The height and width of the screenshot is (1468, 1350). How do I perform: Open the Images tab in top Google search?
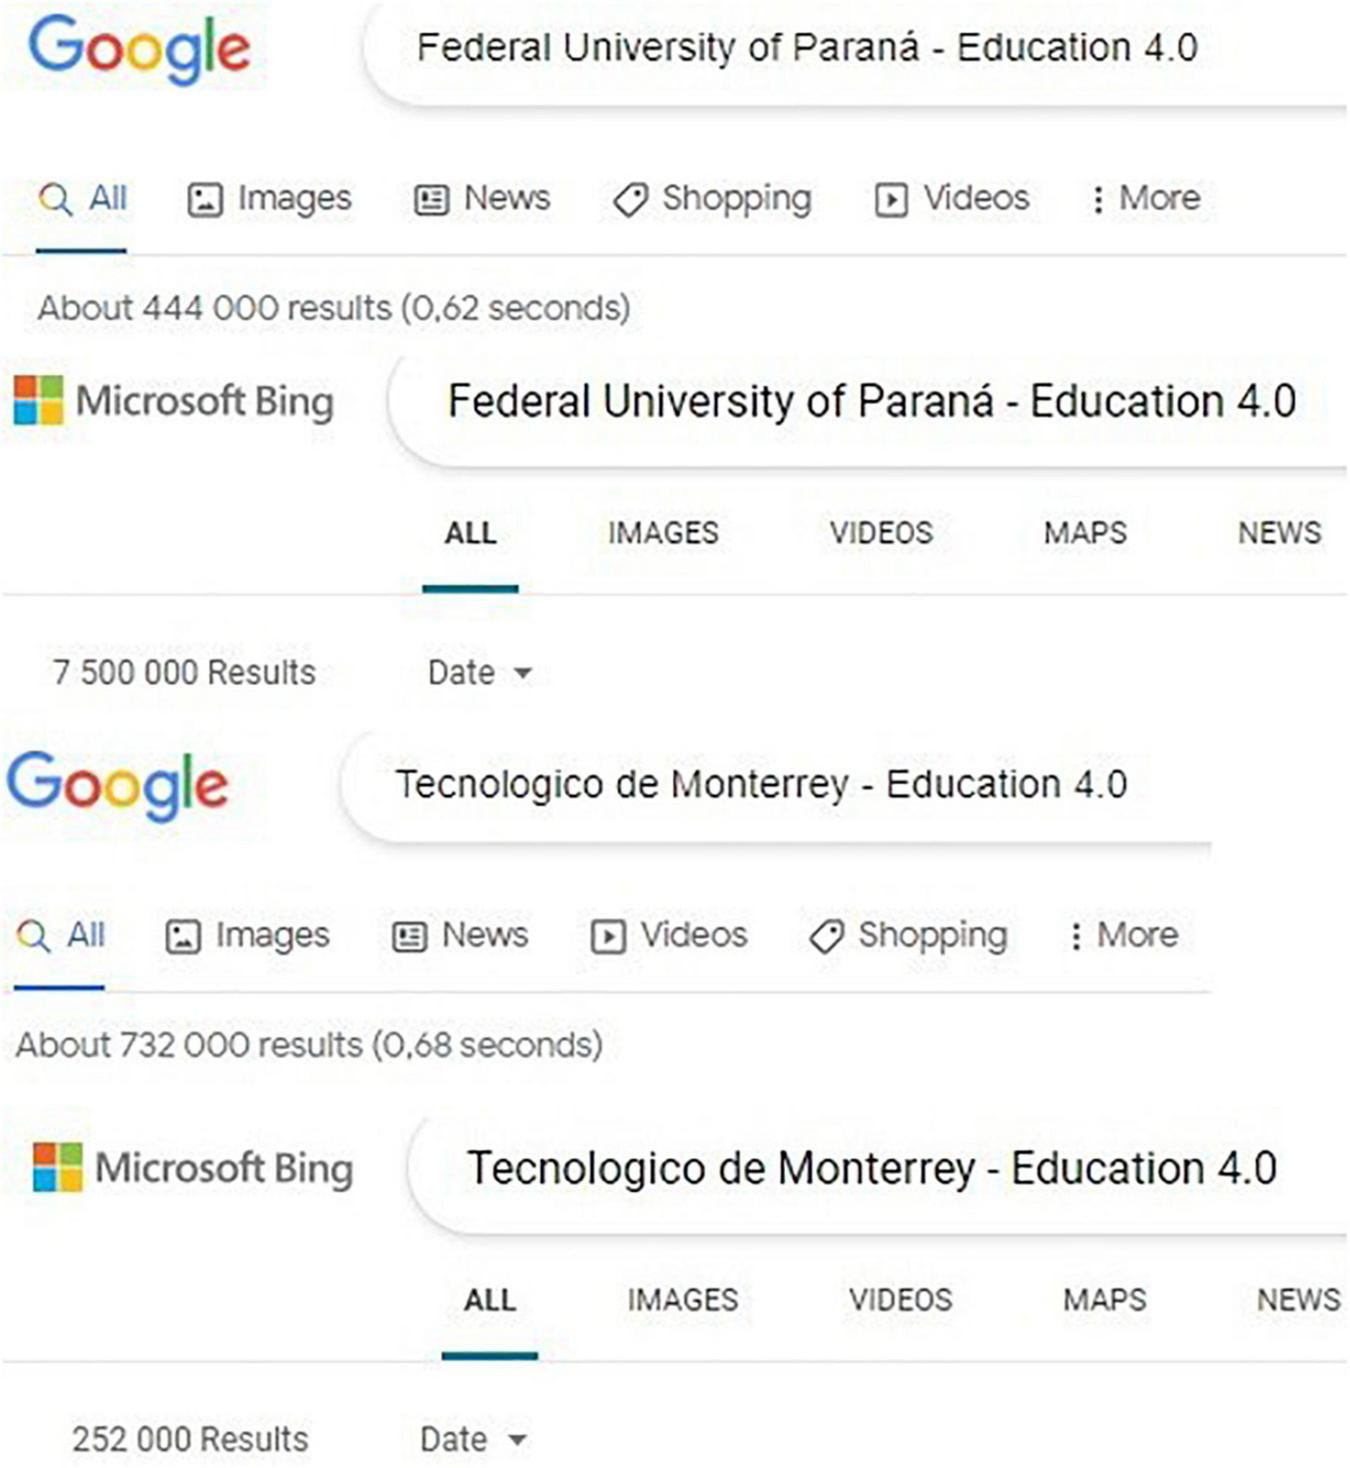click(270, 199)
